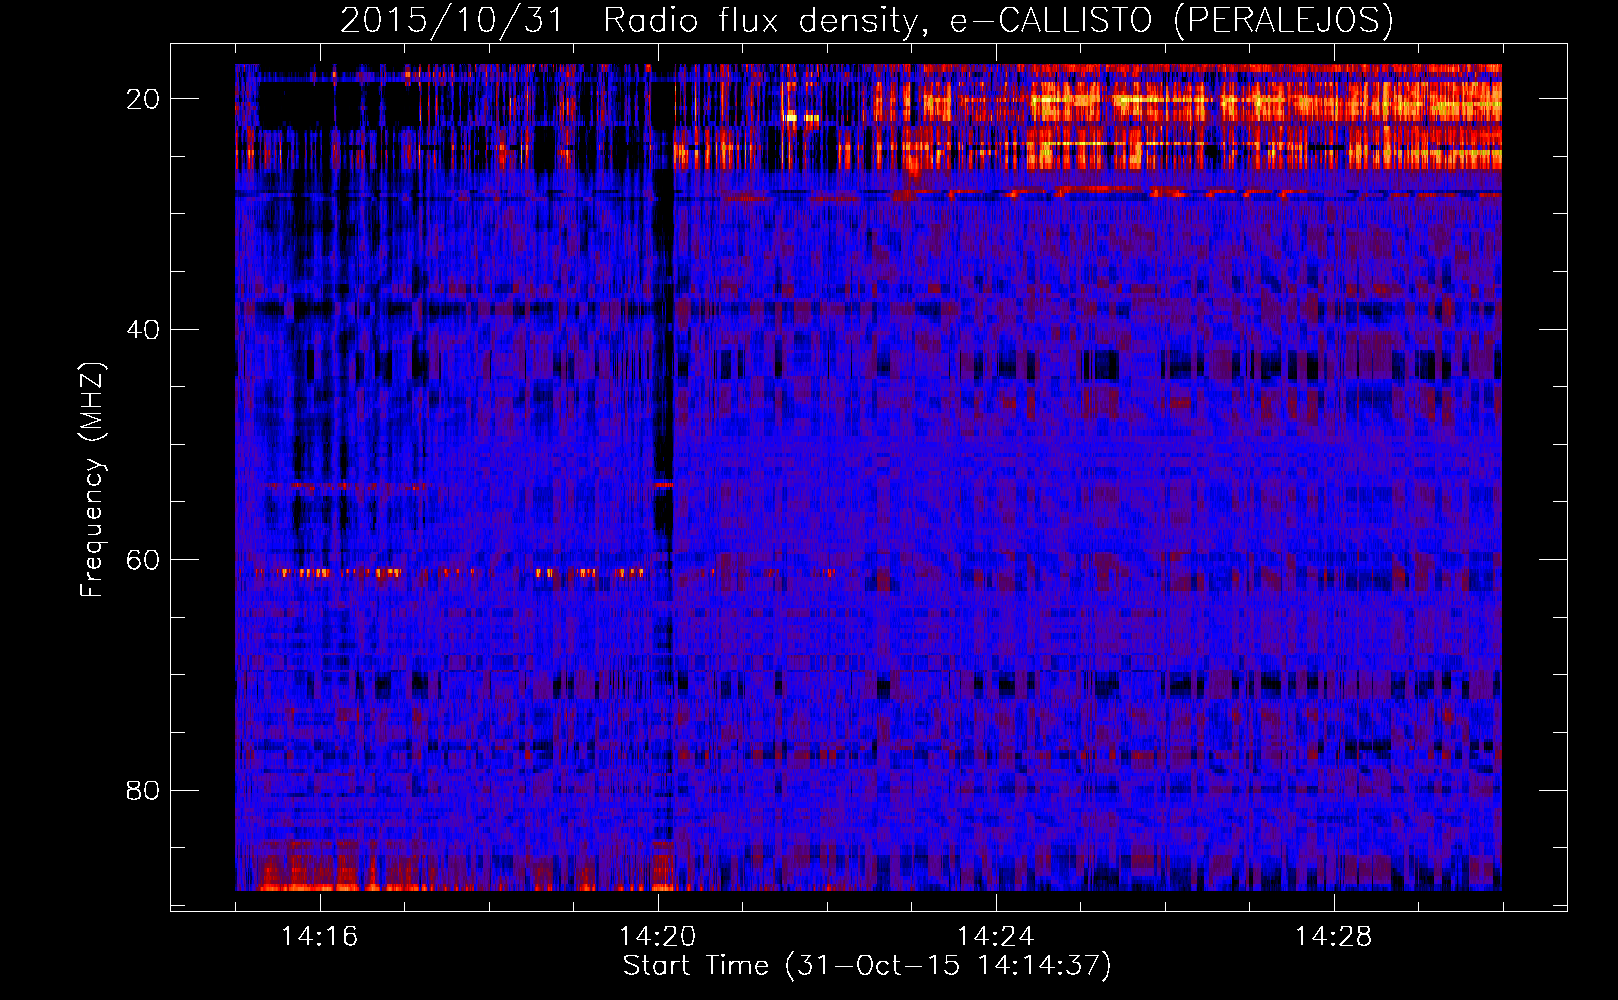The height and width of the screenshot is (1000, 1618).
Task: Click the '80' frequency tick label
Action: tap(143, 790)
